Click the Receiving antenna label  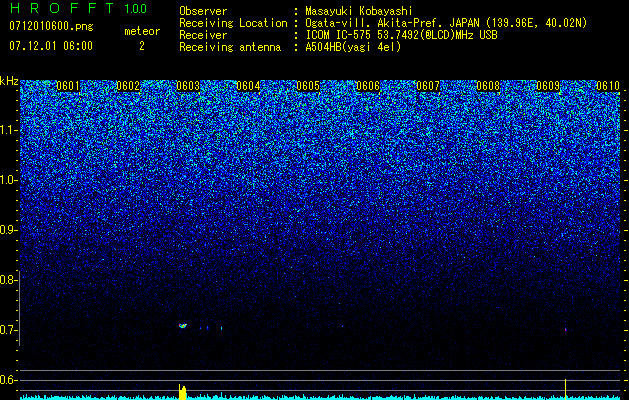[230, 47]
